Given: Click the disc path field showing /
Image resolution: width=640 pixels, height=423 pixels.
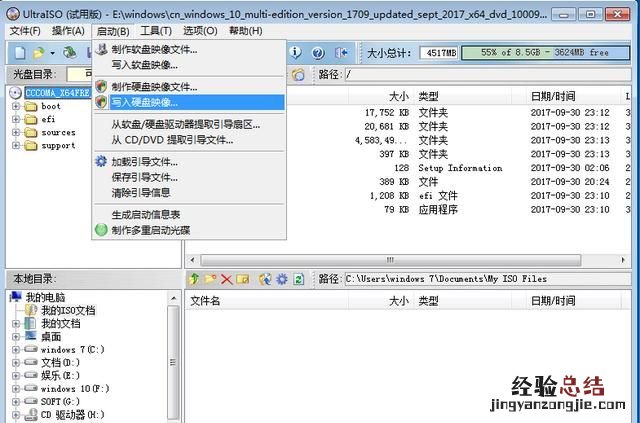Looking at the screenshot, I should coord(488,75).
